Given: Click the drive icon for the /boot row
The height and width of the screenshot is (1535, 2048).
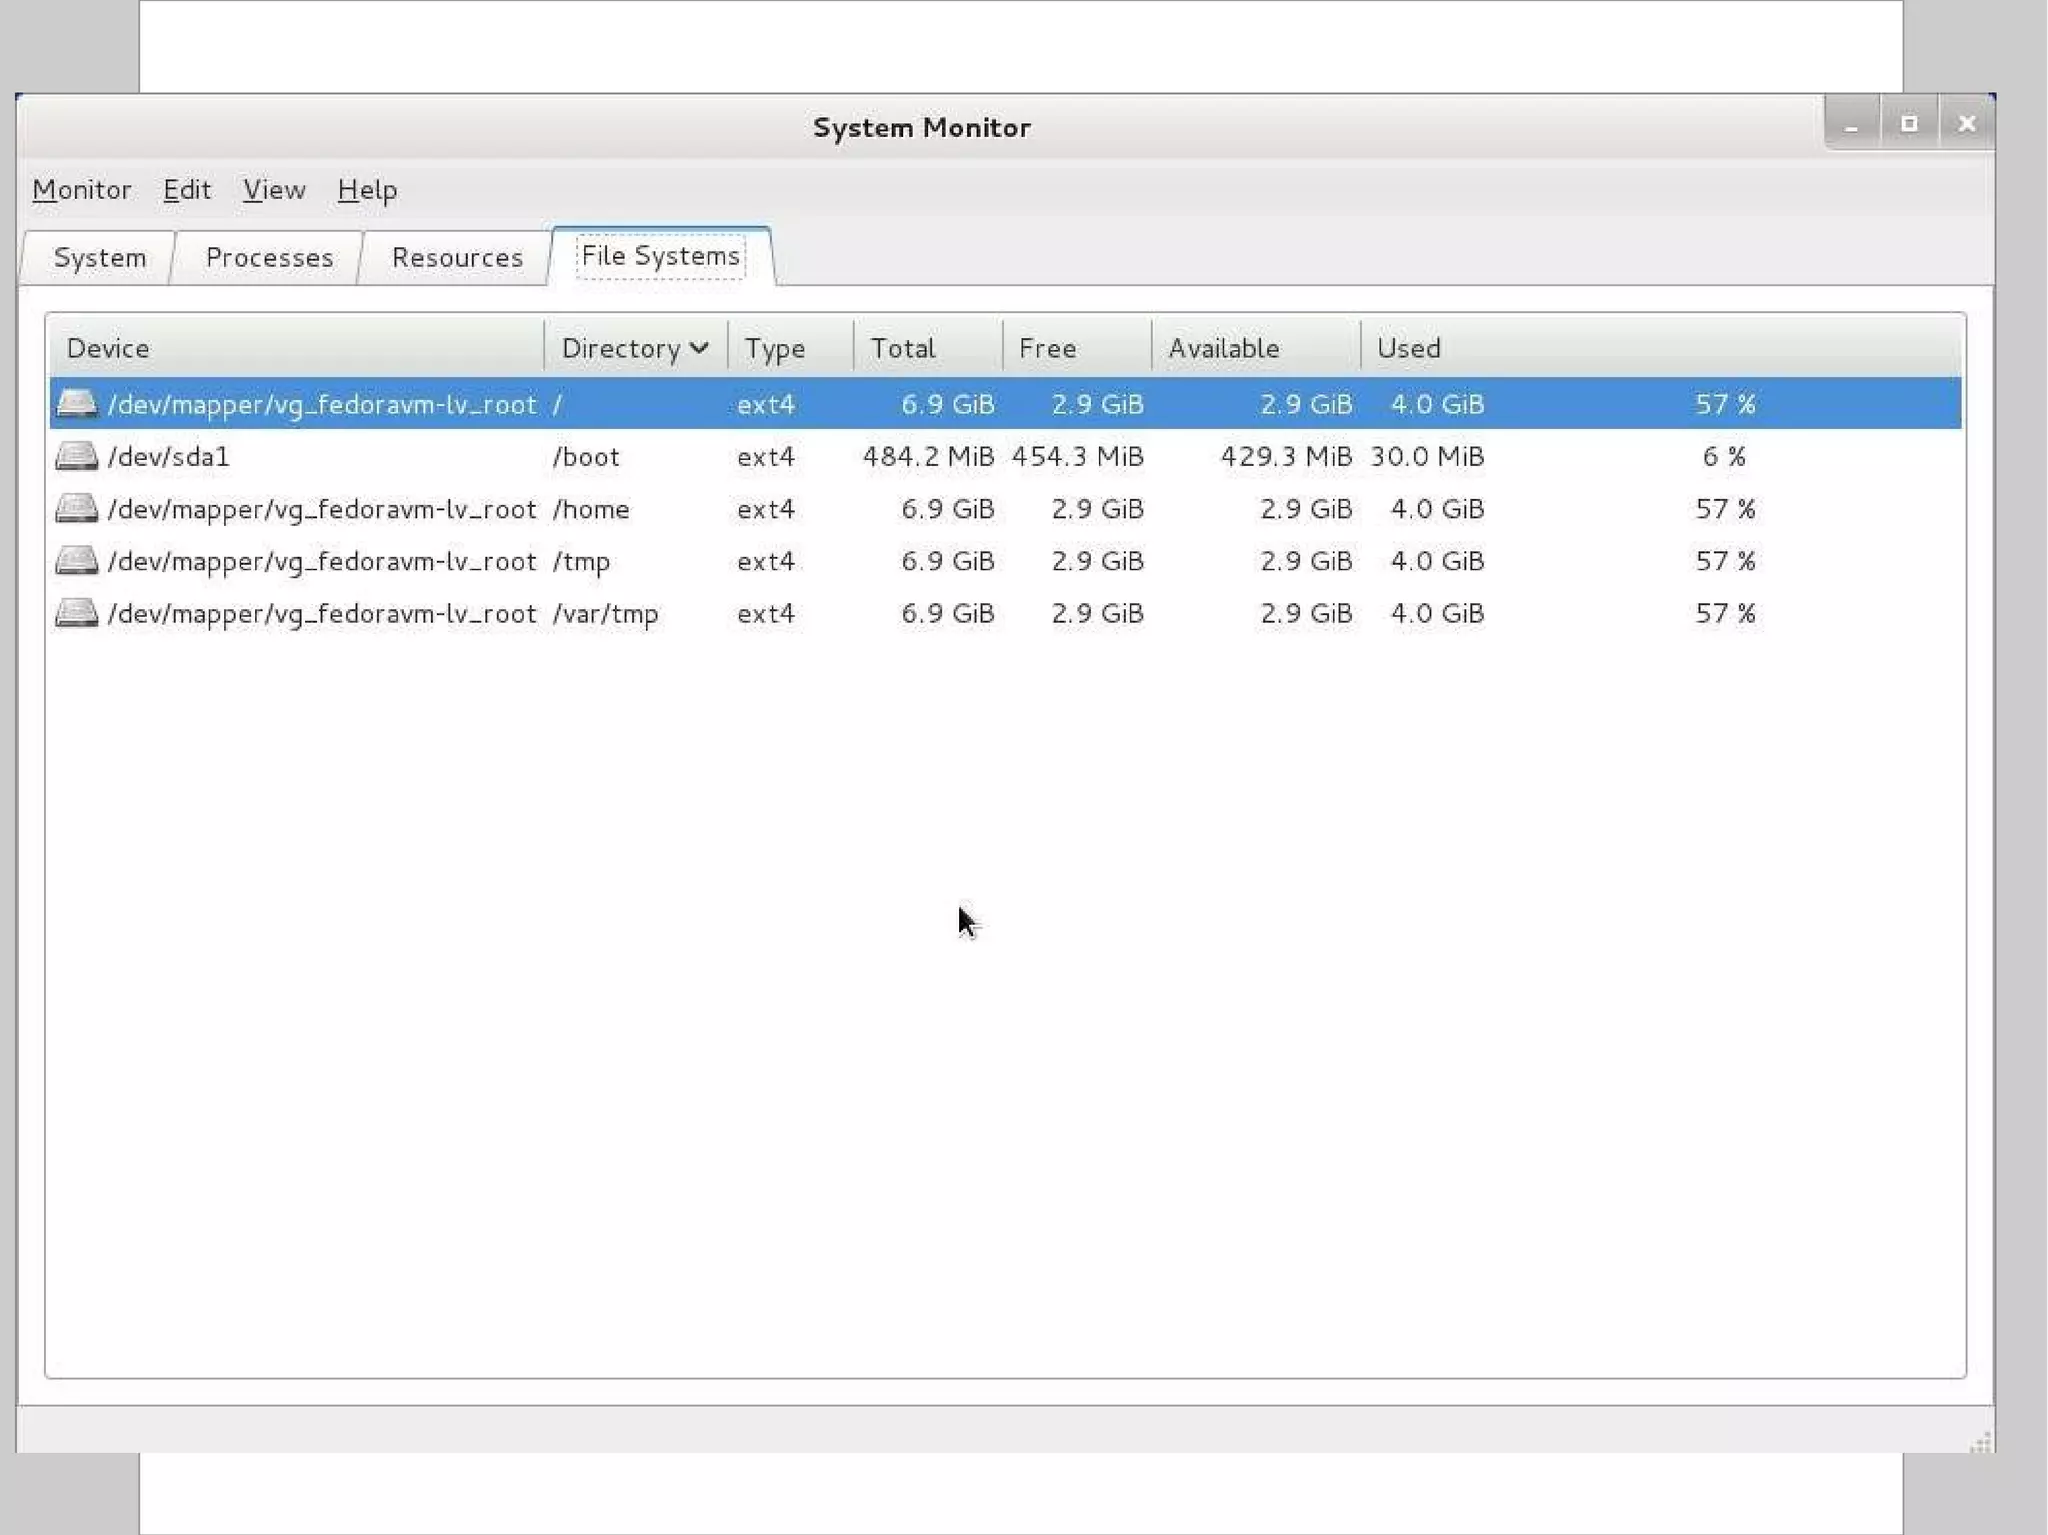Looking at the screenshot, I should [x=76, y=457].
